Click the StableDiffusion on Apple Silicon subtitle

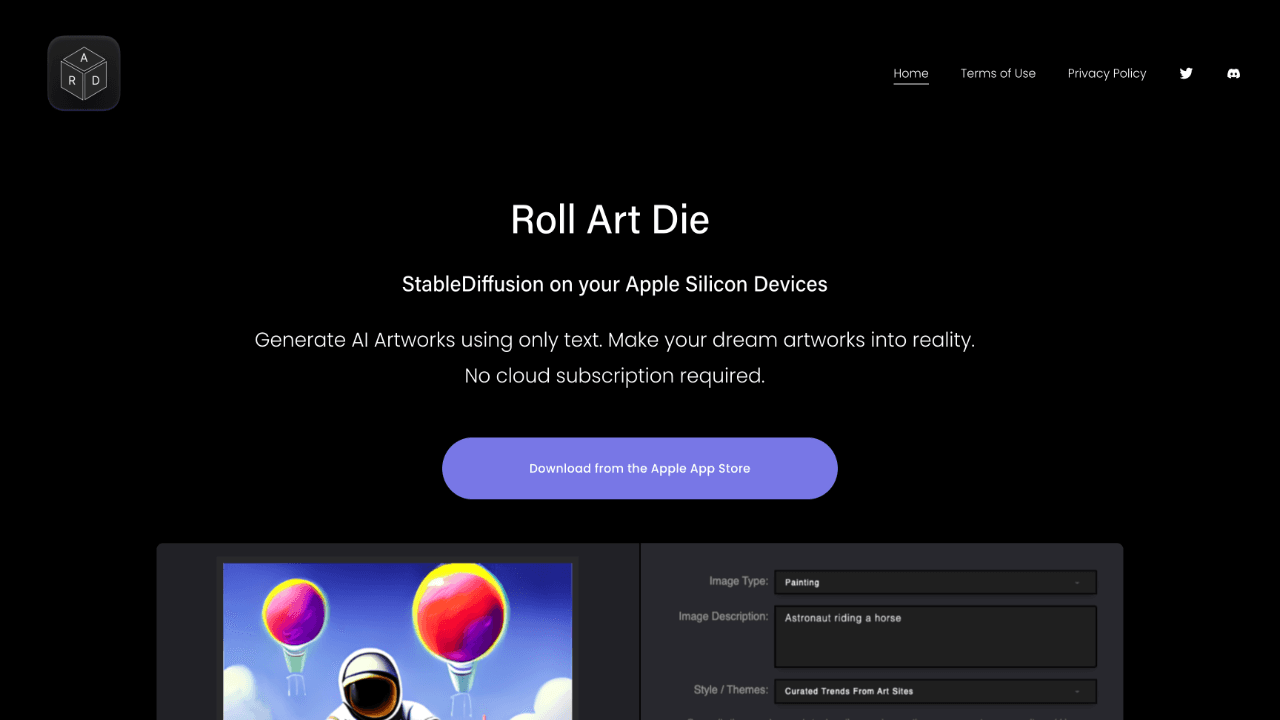click(614, 284)
